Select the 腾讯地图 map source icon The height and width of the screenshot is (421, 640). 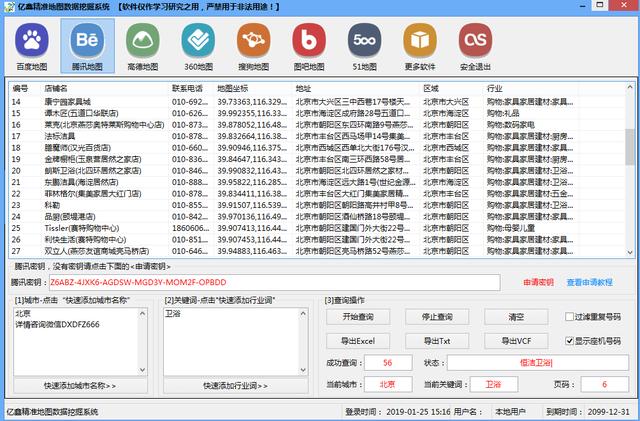90,43
